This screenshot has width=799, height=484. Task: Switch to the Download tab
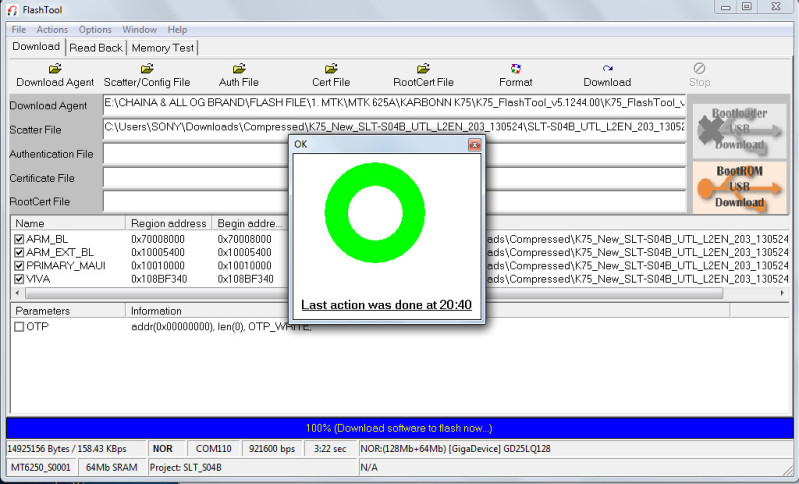click(36, 46)
